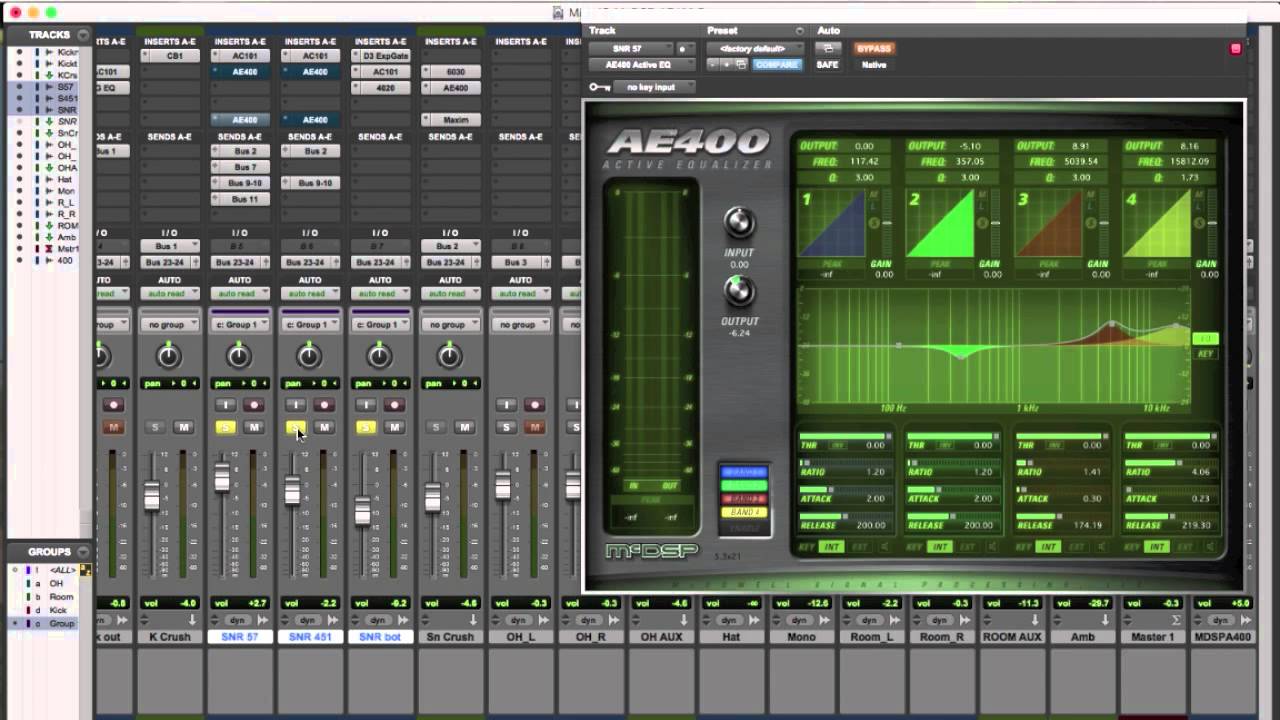This screenshot has height=720, width=1280.
Task: Click the AE400 Output knob
Action: 739,291
